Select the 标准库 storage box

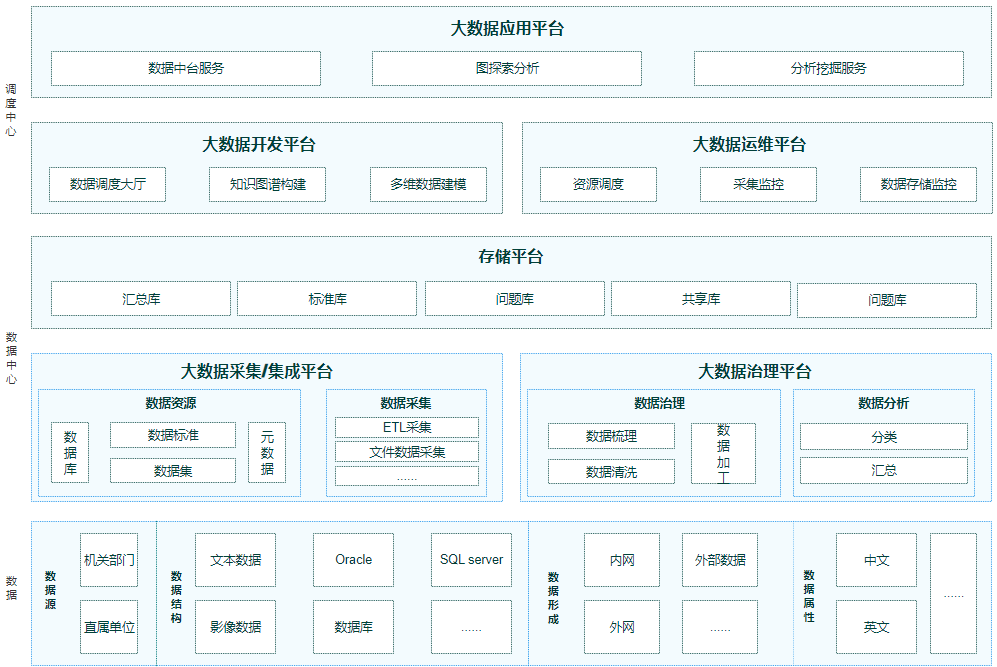[x=327, y=298]
